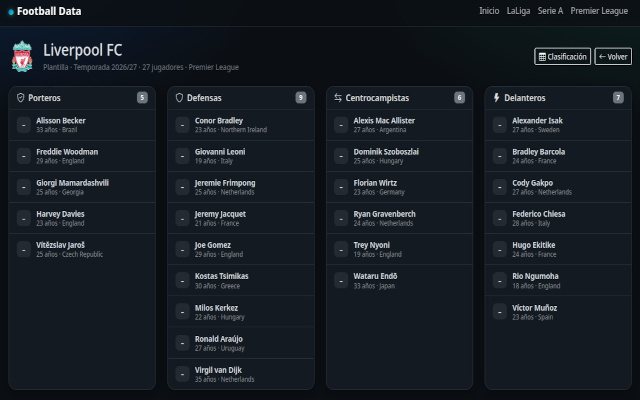The width and height of the screenshot is (640, 400).
Task: Open the Clasificación standings button
Action: click(562, 57)
